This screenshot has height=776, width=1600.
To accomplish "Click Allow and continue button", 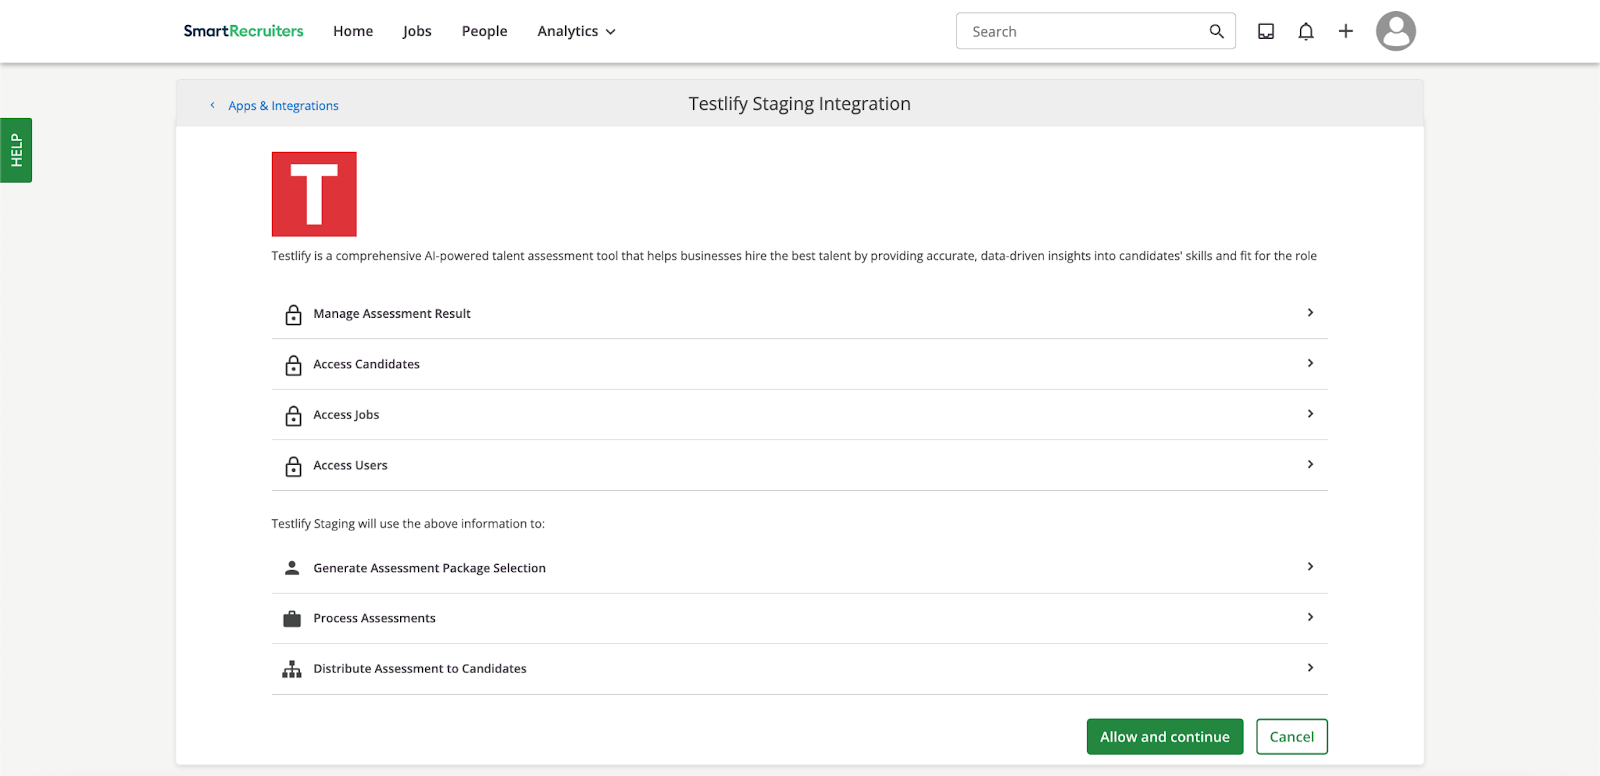I will (1165, 737).
